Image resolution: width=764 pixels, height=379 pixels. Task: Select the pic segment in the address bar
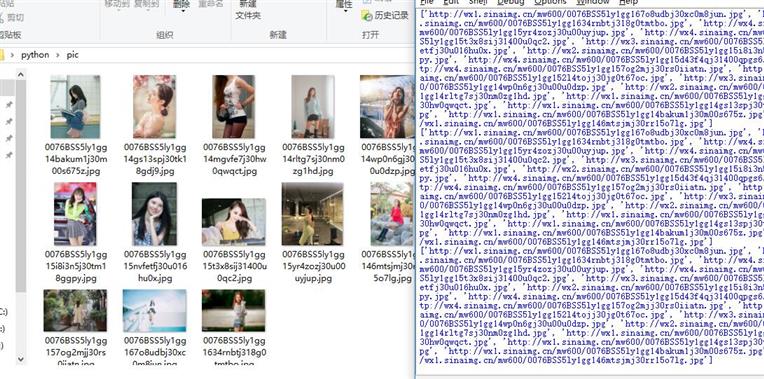[x=73, y=55]
